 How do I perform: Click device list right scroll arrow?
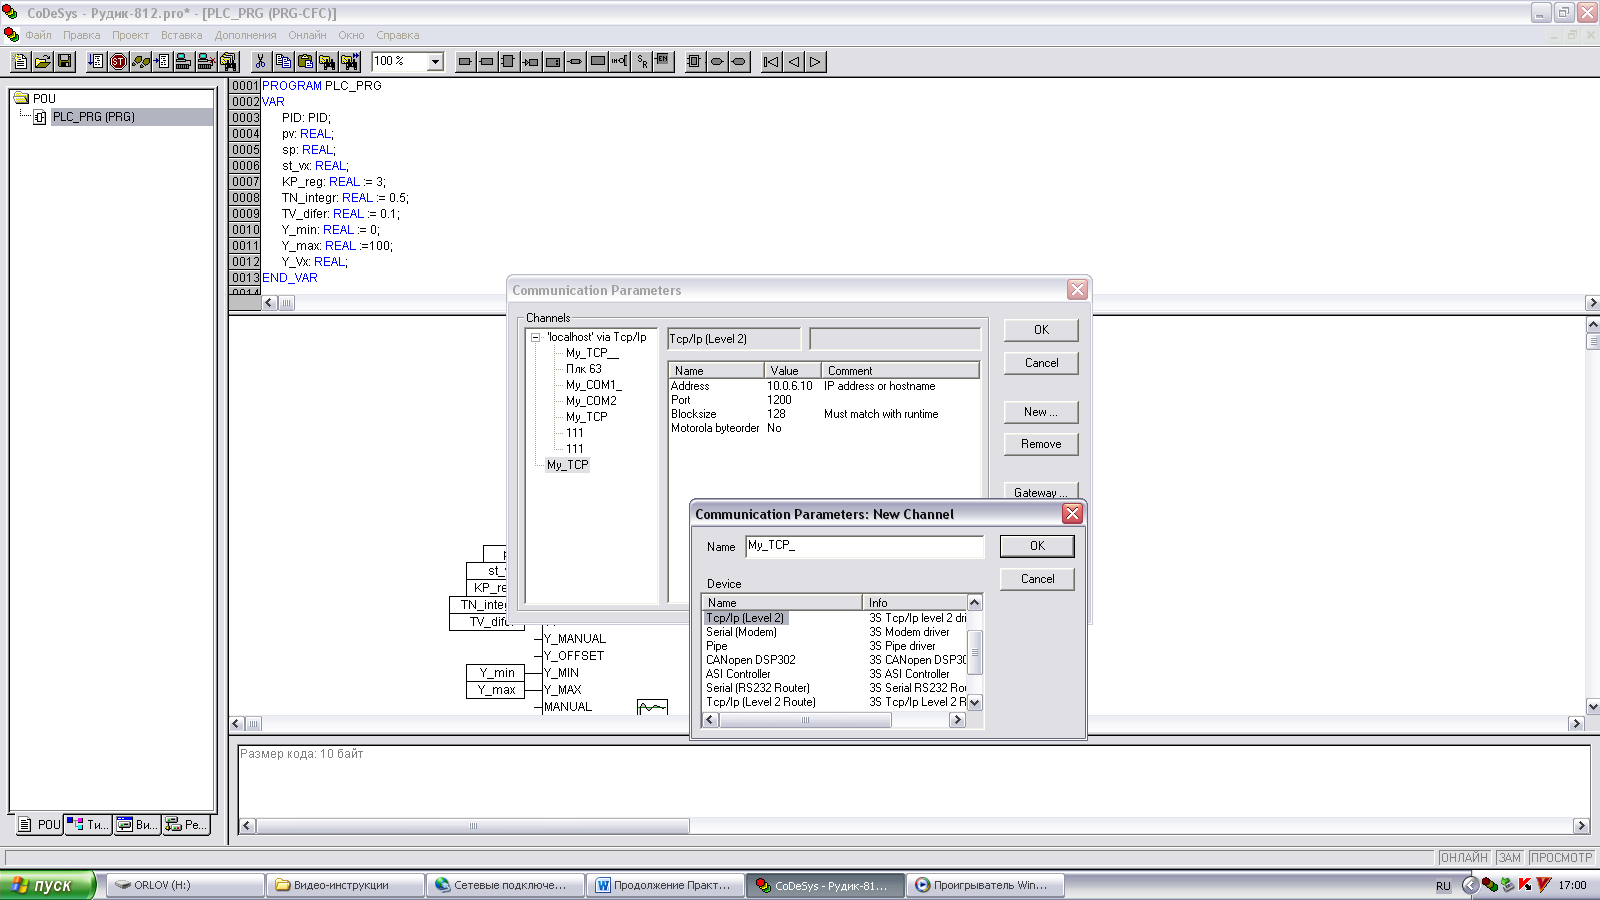[x=957, y=720]
